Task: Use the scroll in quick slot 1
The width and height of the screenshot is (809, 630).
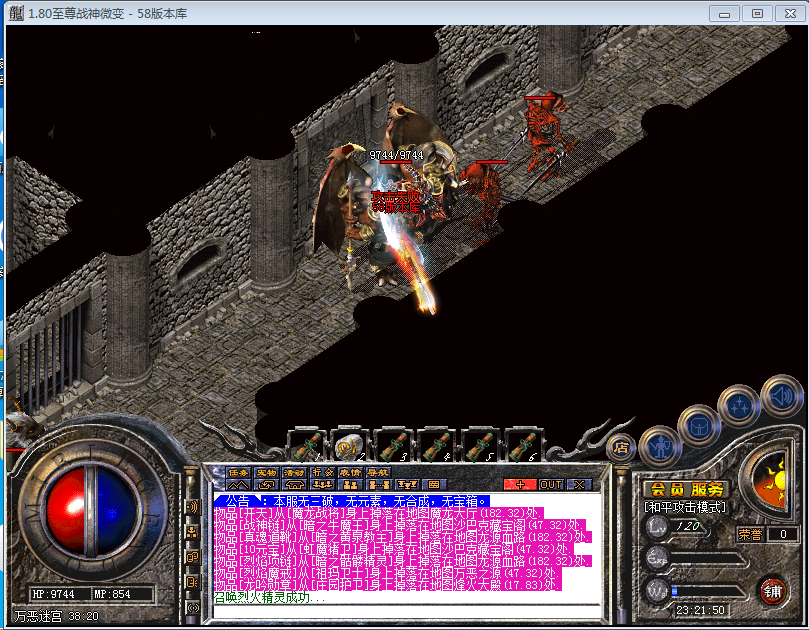Action: pyautogui.click(x=308, y=446)
